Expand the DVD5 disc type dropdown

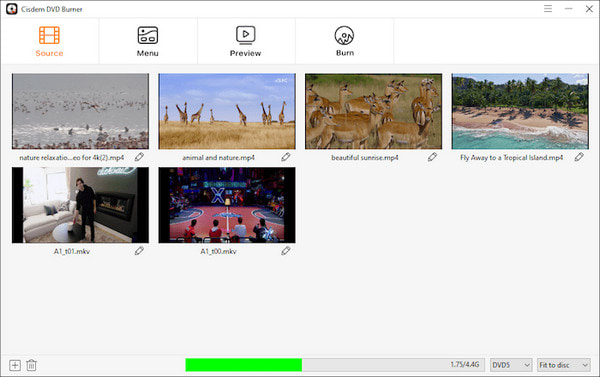tap(511, 365)
